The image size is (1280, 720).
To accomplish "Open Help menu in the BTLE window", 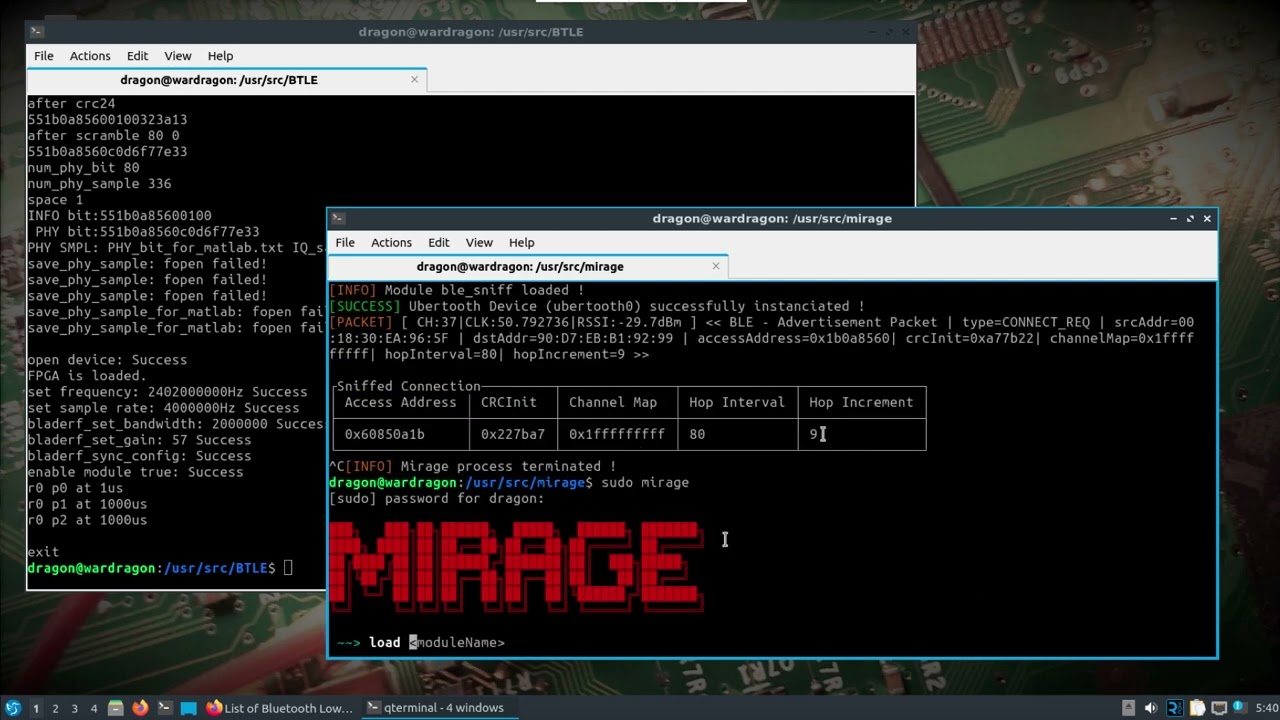I will coord(220,56).
